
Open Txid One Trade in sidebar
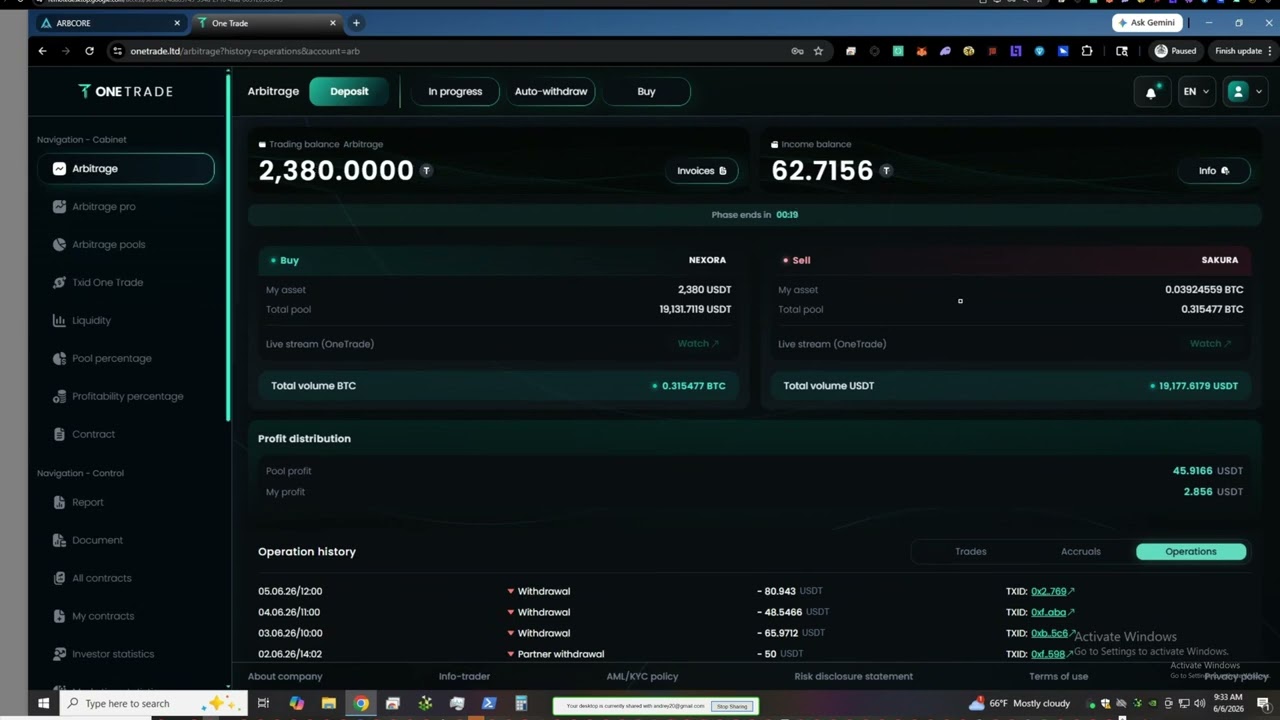108,283
